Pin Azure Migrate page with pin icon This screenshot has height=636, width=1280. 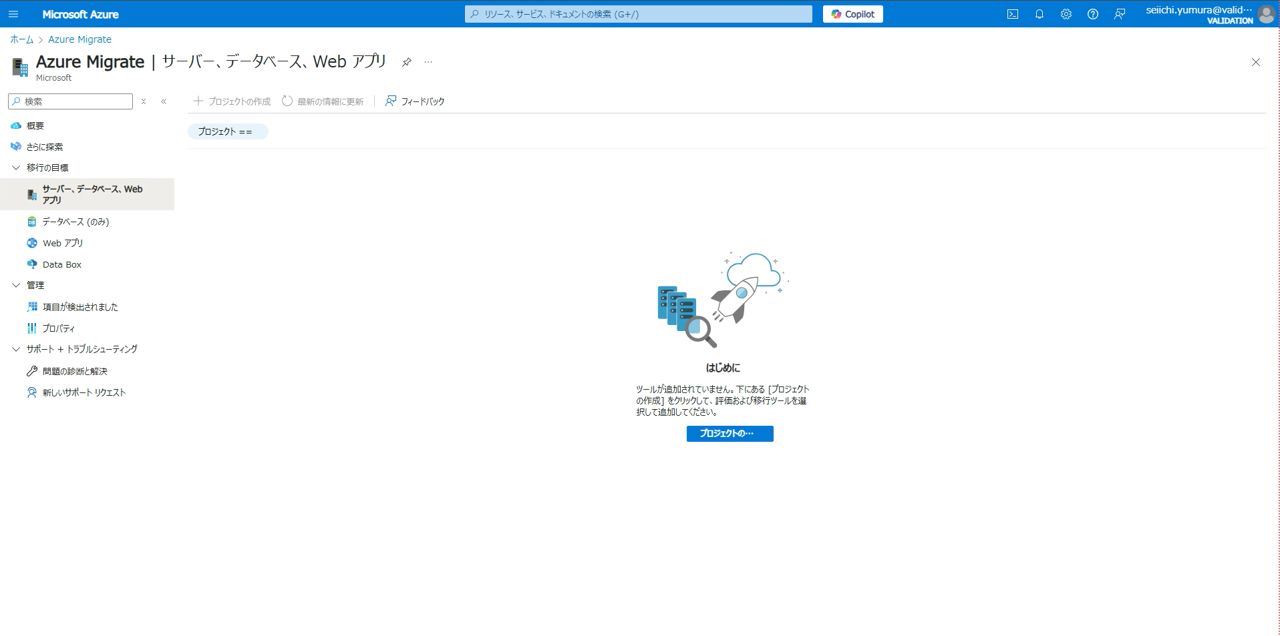(x=406, y=62)
